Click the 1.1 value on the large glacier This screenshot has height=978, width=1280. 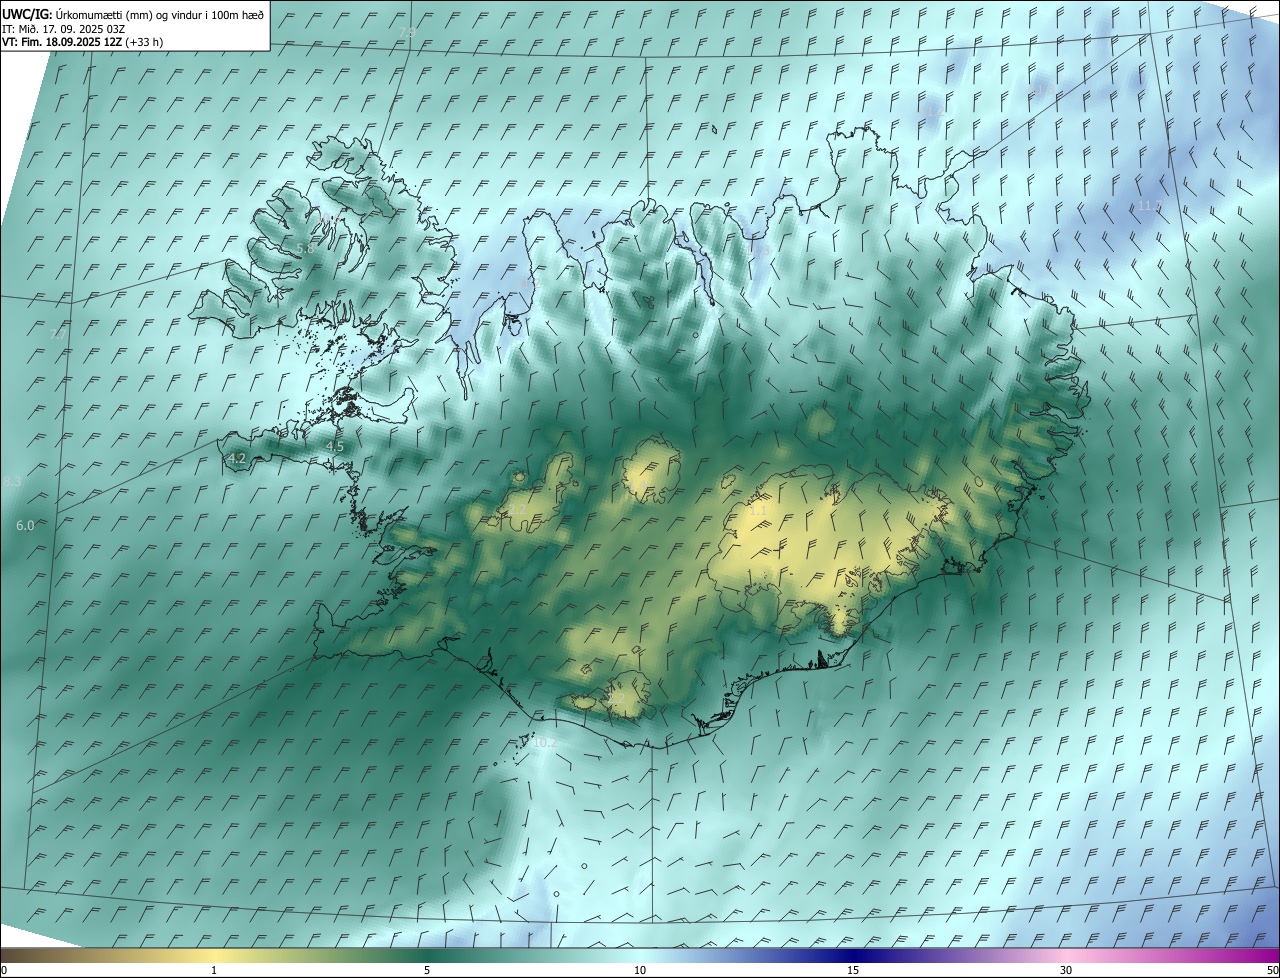pos(758,511)
